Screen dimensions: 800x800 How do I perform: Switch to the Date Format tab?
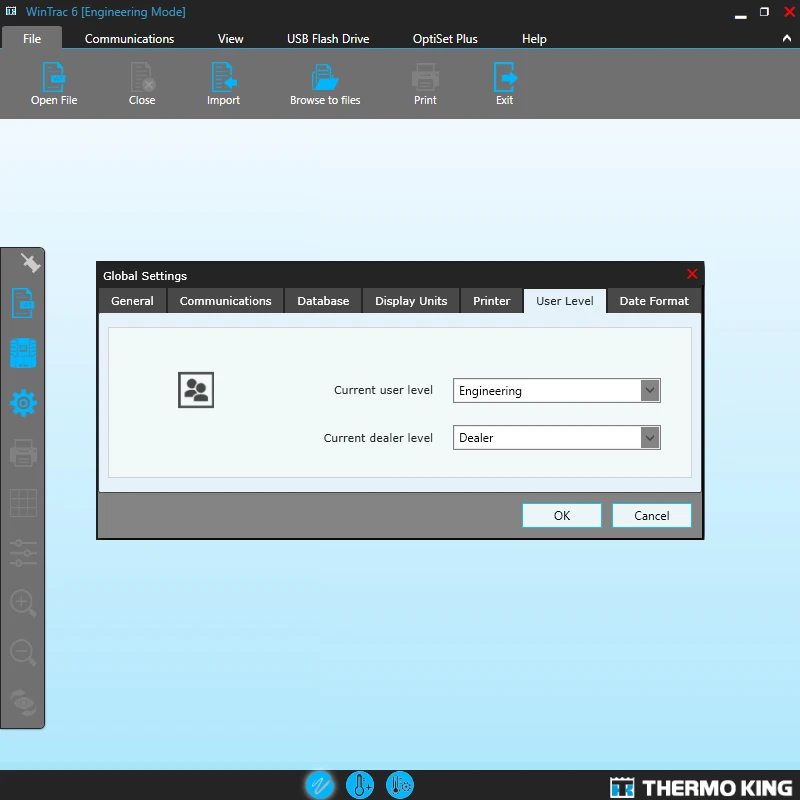pos(654,301)
